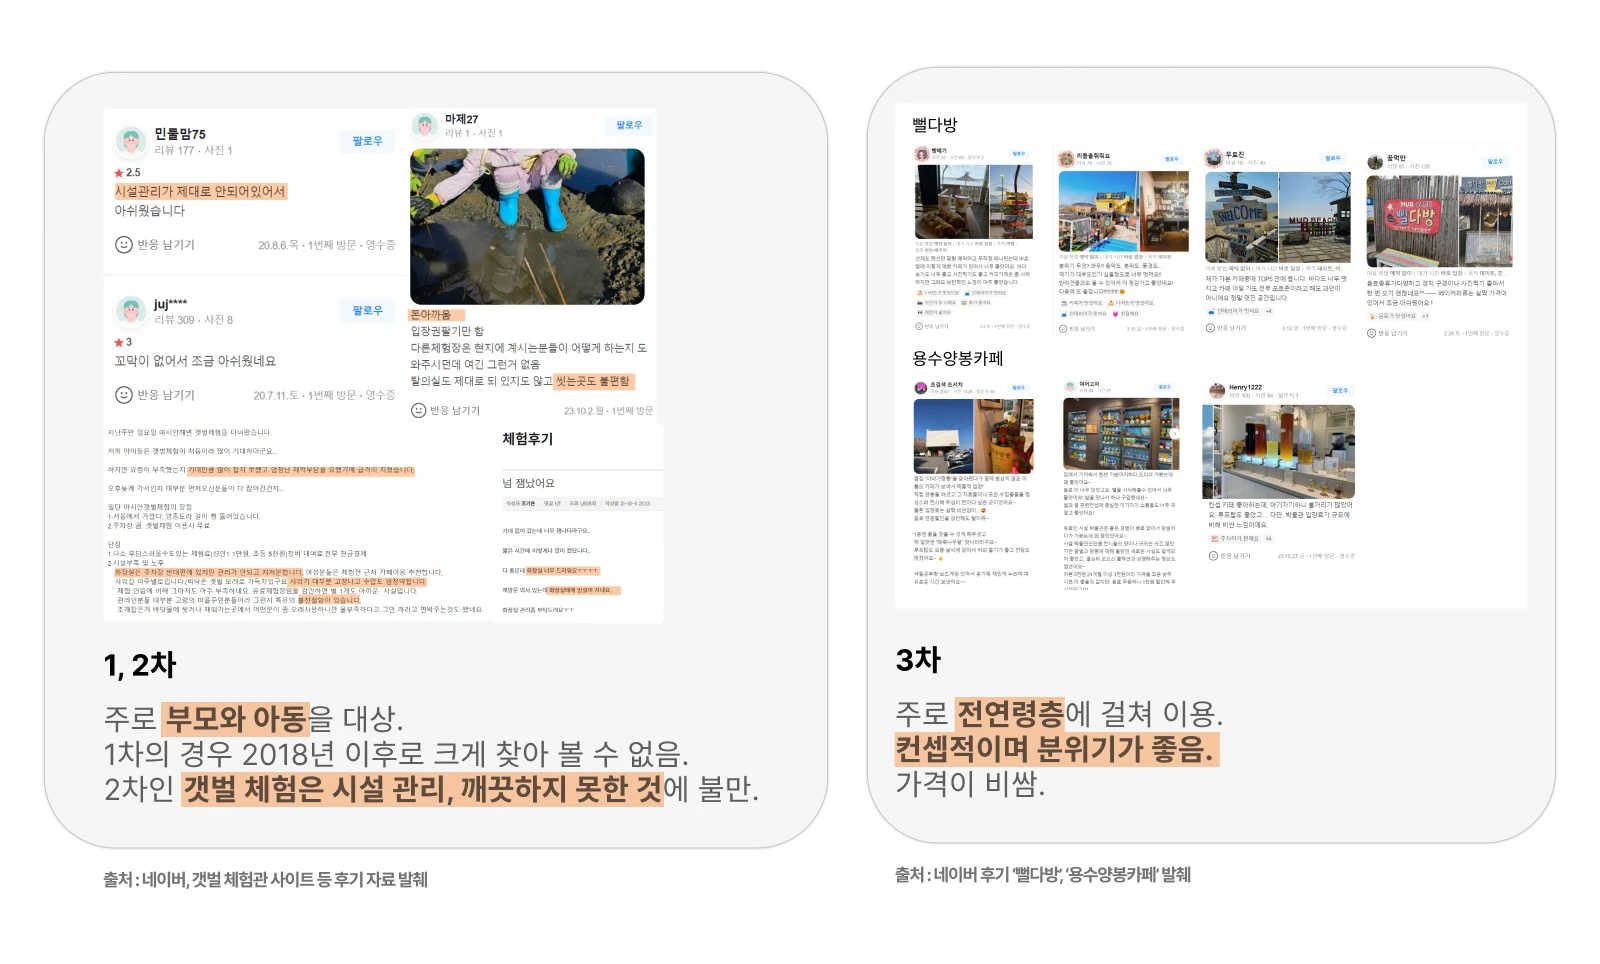This screenshot has width=1600, height=964.
Task: Click the avatar of the coffee cups photo reviewer
Action: point(922,154)
